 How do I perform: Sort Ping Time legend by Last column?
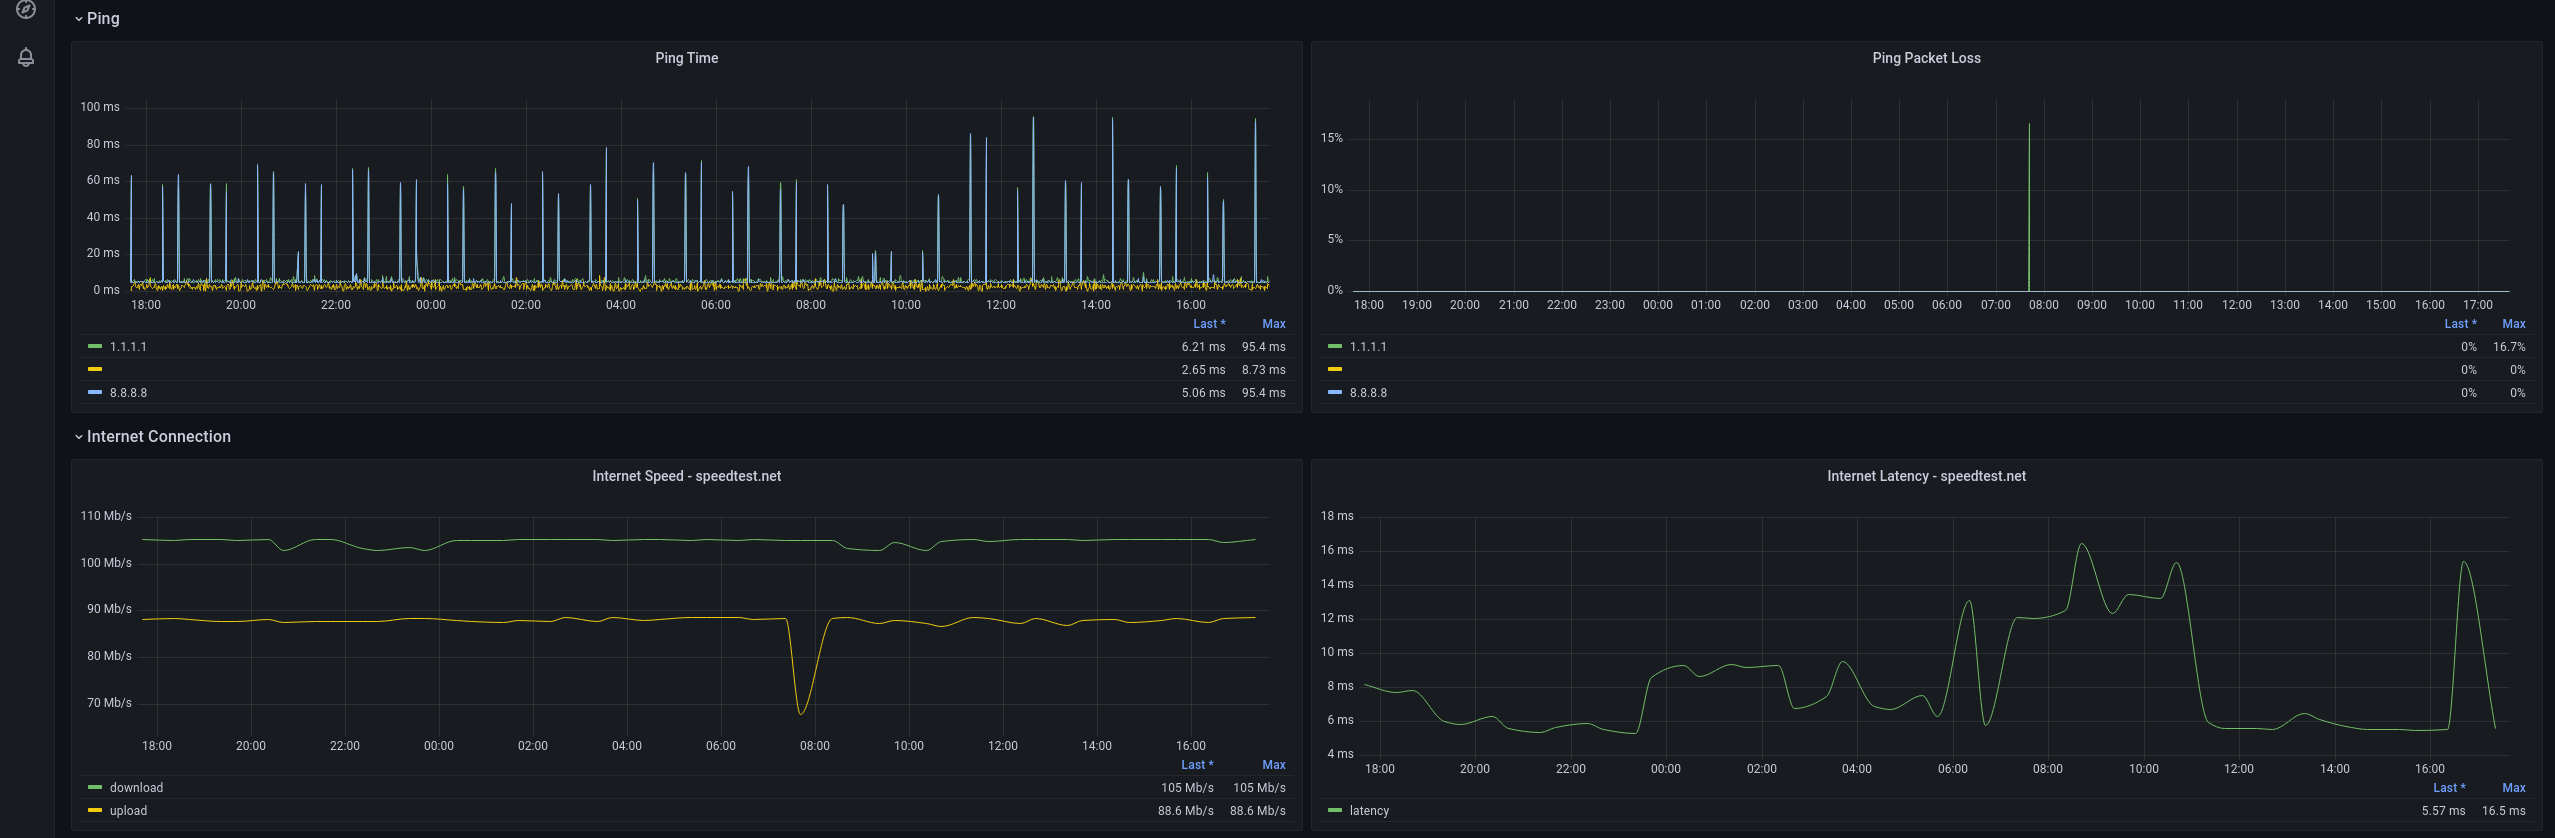pyautogui.click(x=1208, y=324)
